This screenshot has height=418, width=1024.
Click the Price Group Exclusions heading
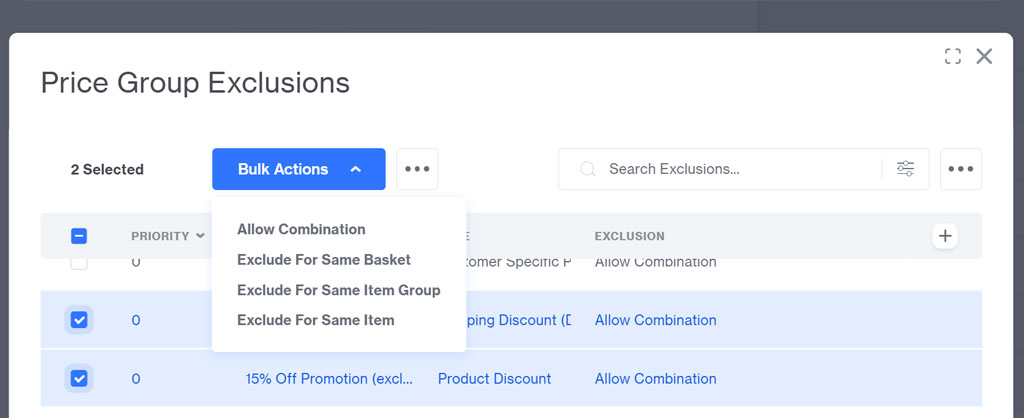tap(195, 84)
